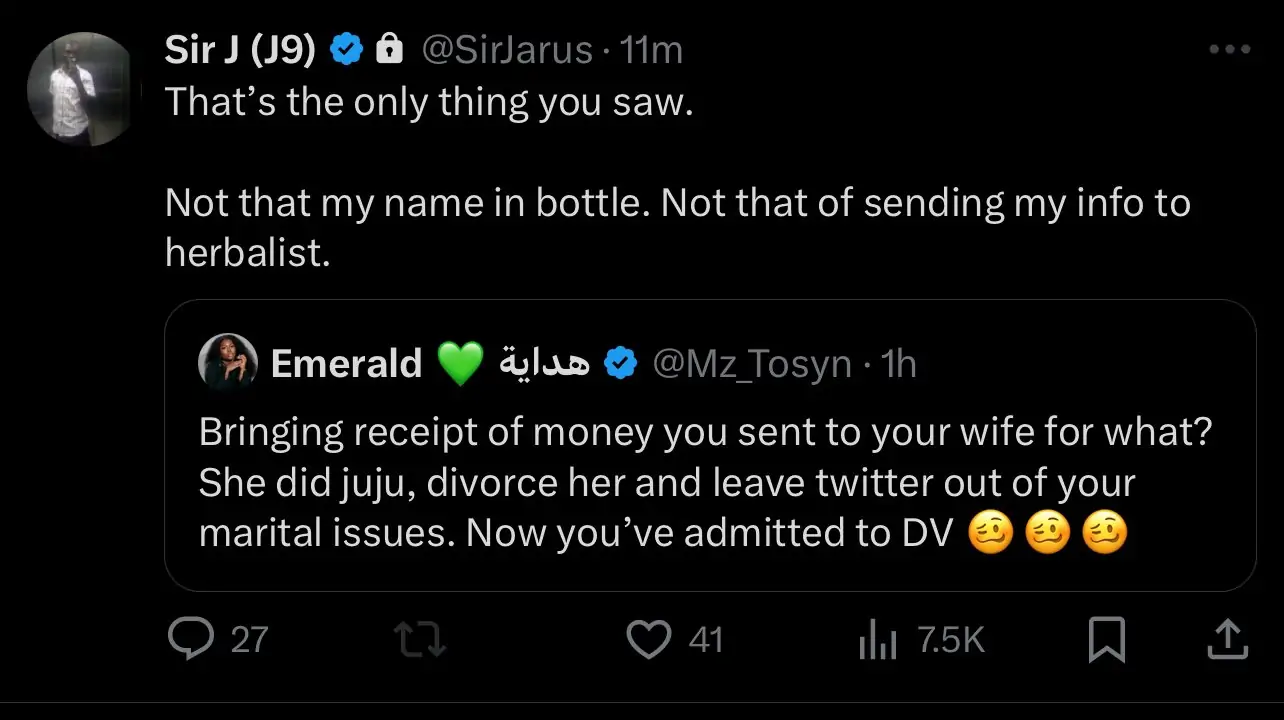This screenshot has width=1284, height=720.
Task: Like the tweet with the heart icon
Action: [x=648, y=639]
